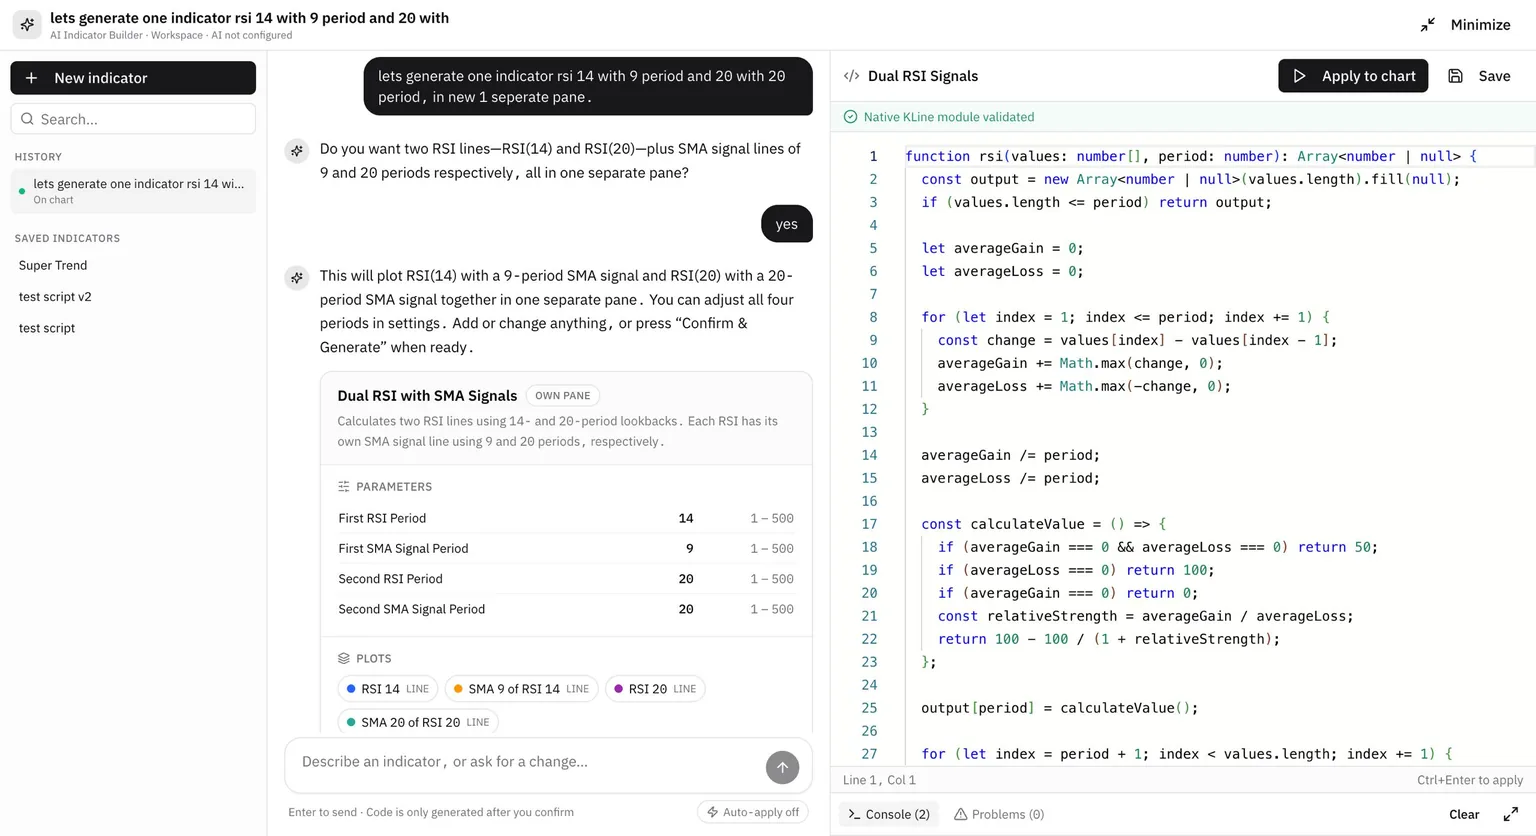
Task: Click the 'Ctrl+Enter to apply' hint
Action: point(1470,780)
